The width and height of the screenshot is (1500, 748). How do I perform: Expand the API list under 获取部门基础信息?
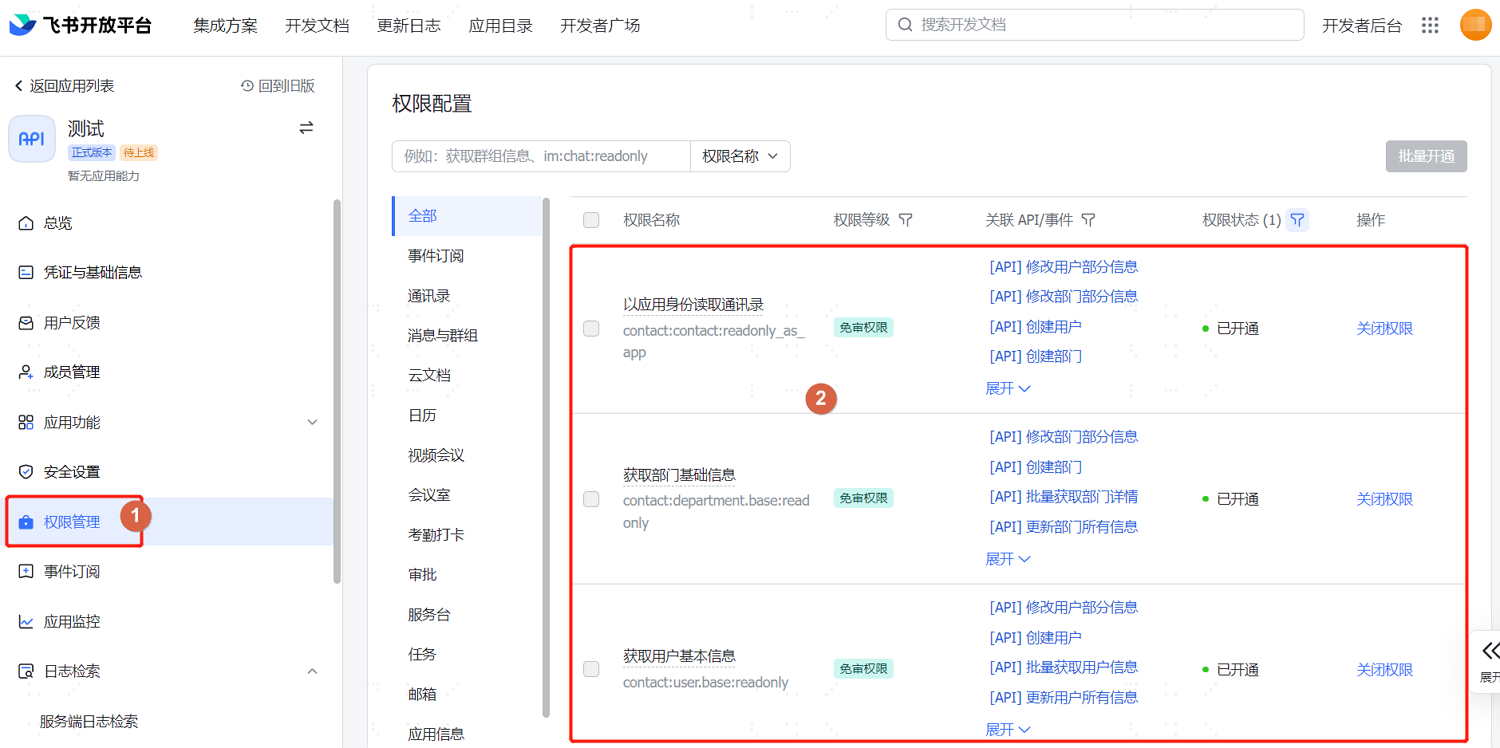click(1008, 559)
